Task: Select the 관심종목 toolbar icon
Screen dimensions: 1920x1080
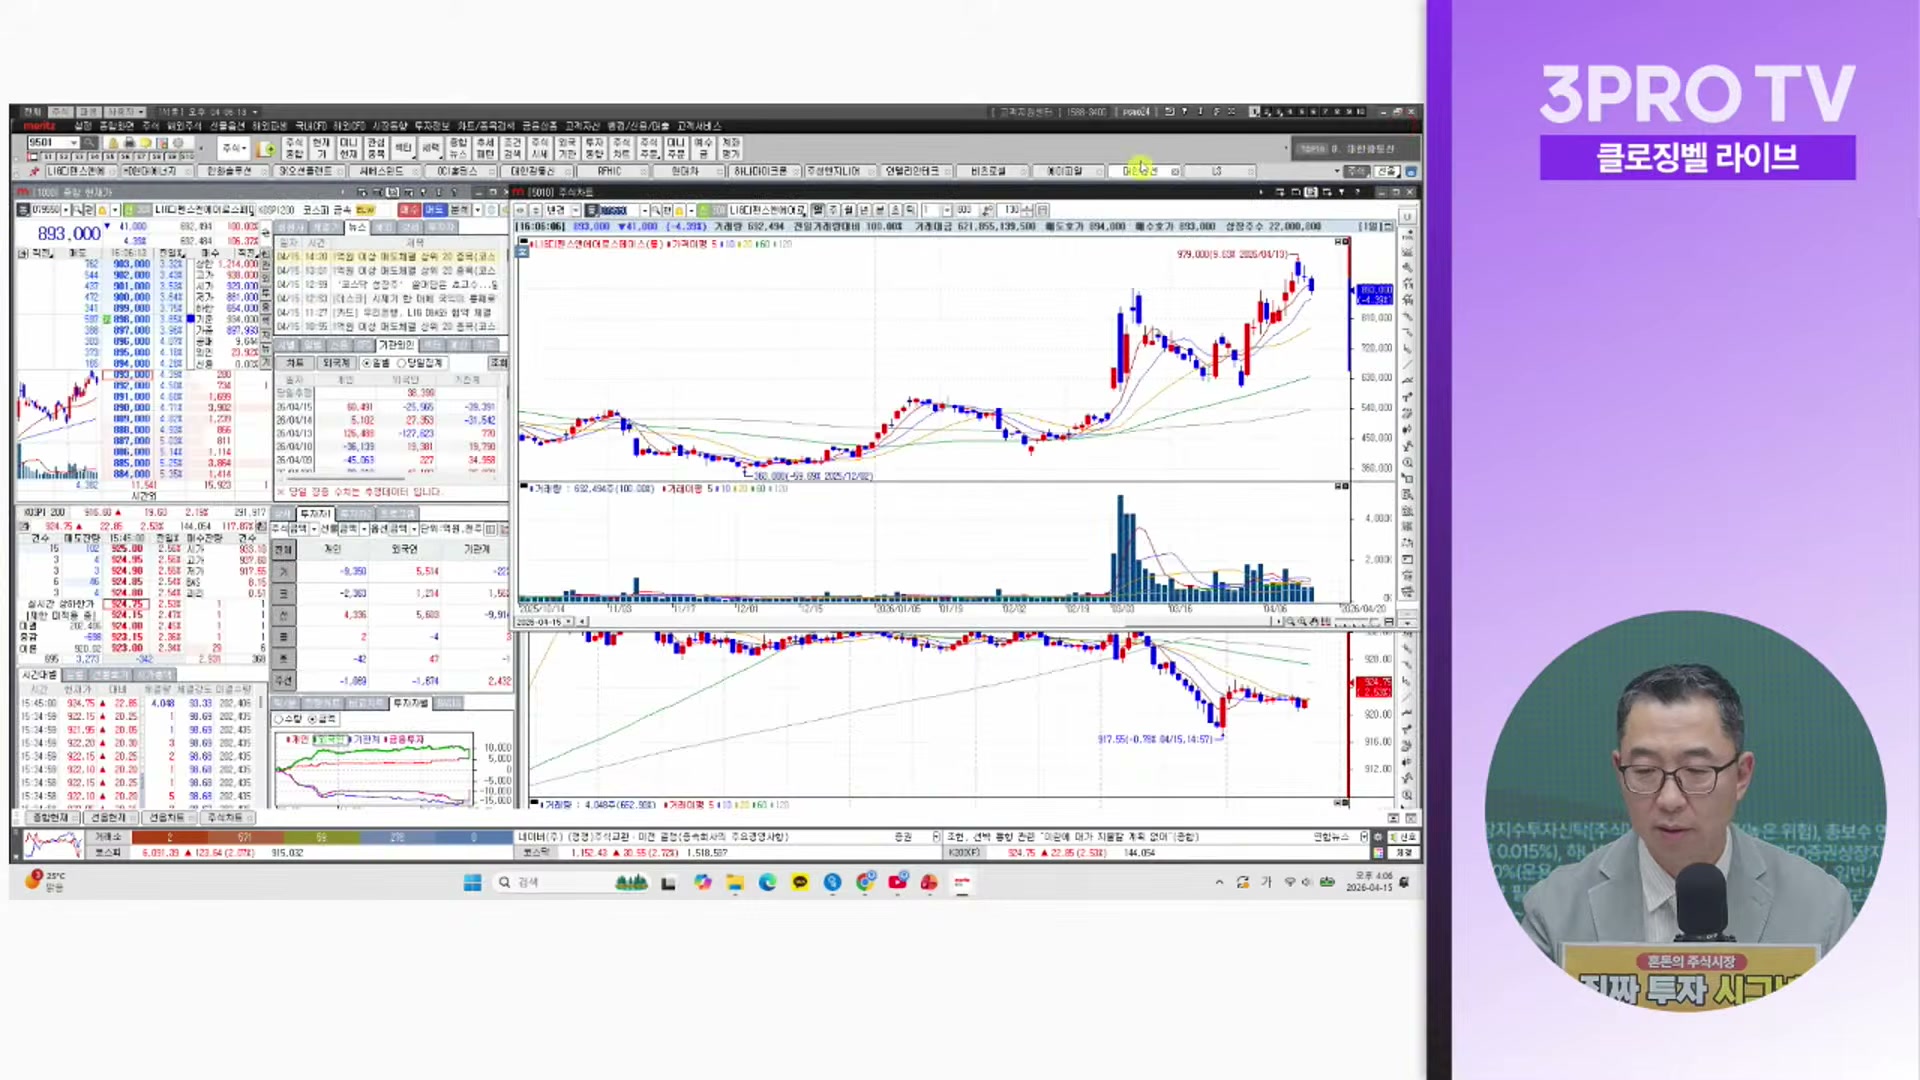Action: point(376,148)
